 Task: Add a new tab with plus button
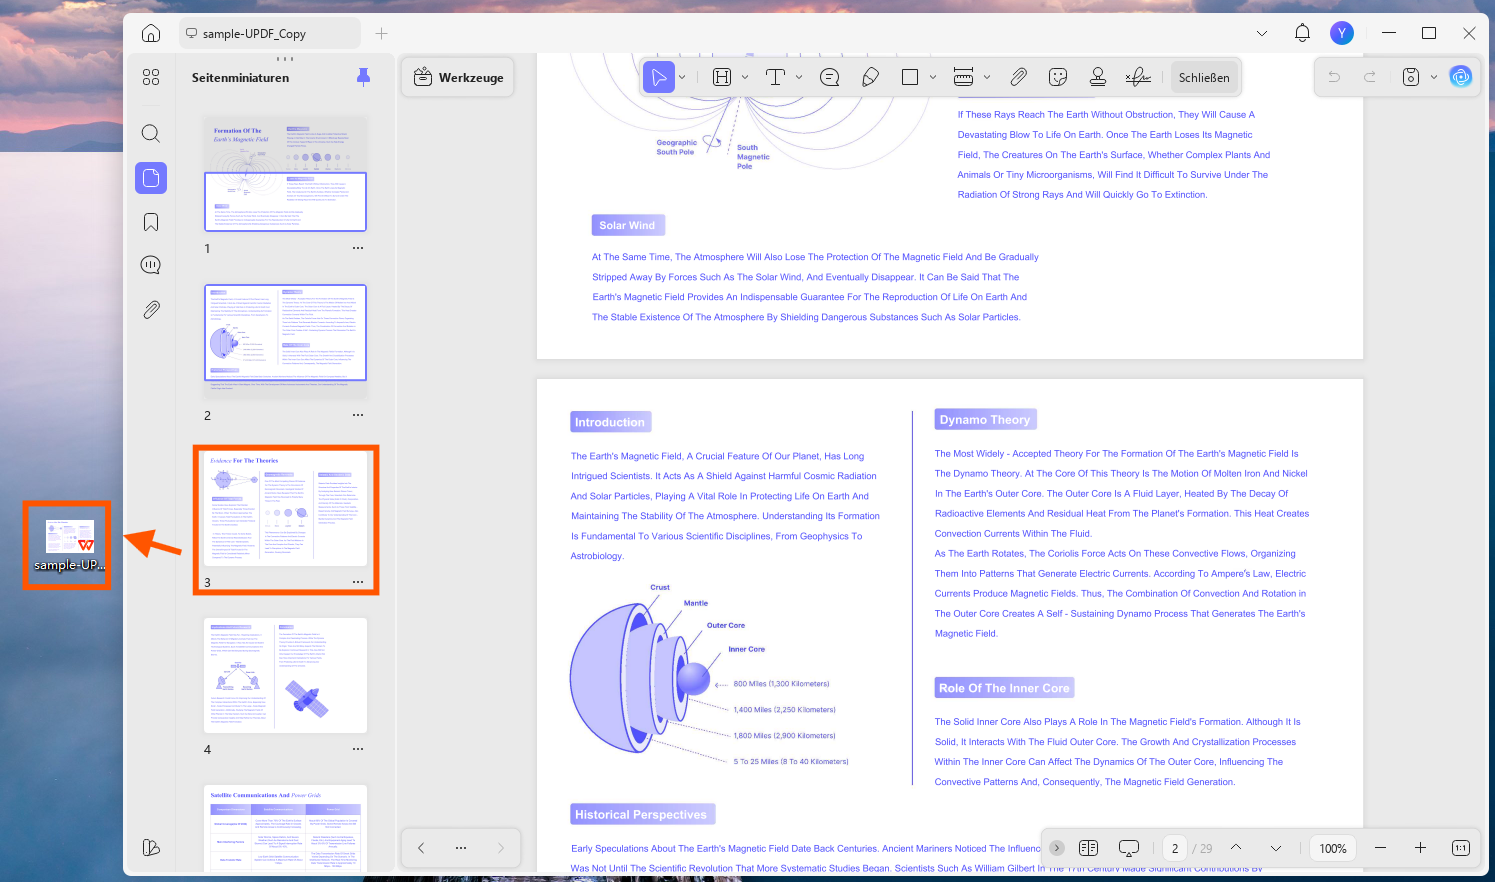pyautogui.click(x=381, y=33)
